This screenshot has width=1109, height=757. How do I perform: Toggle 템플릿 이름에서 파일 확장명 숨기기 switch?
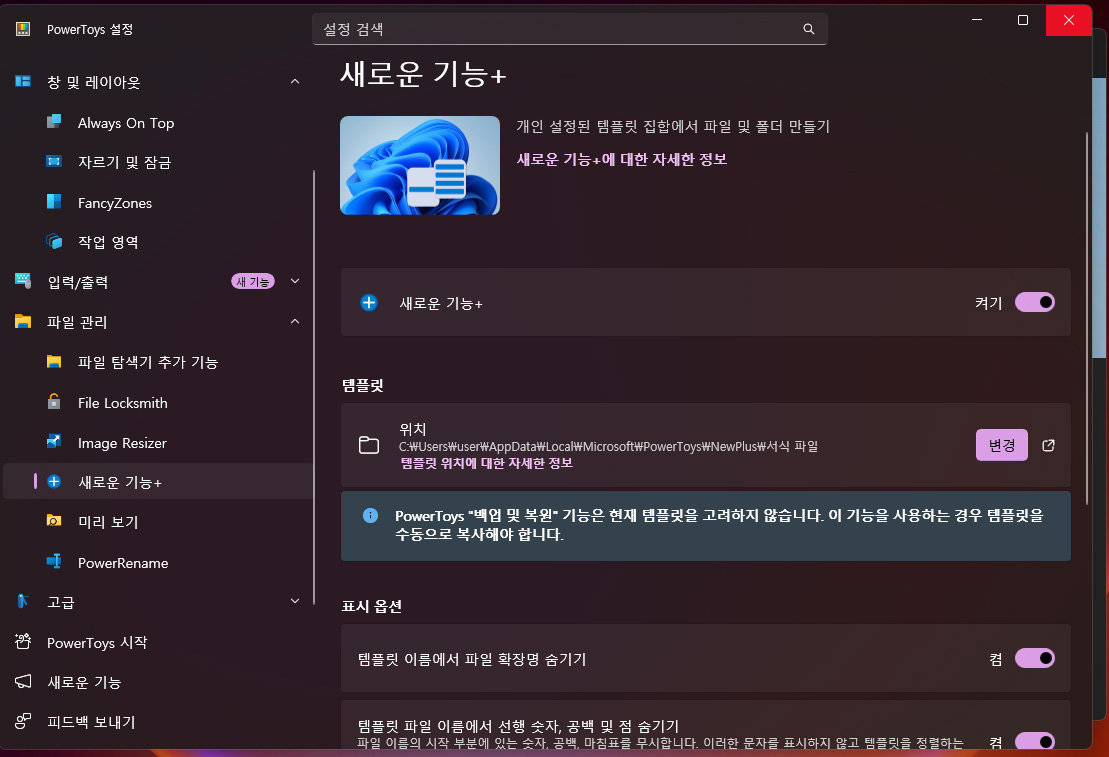tap(1034, 658)
